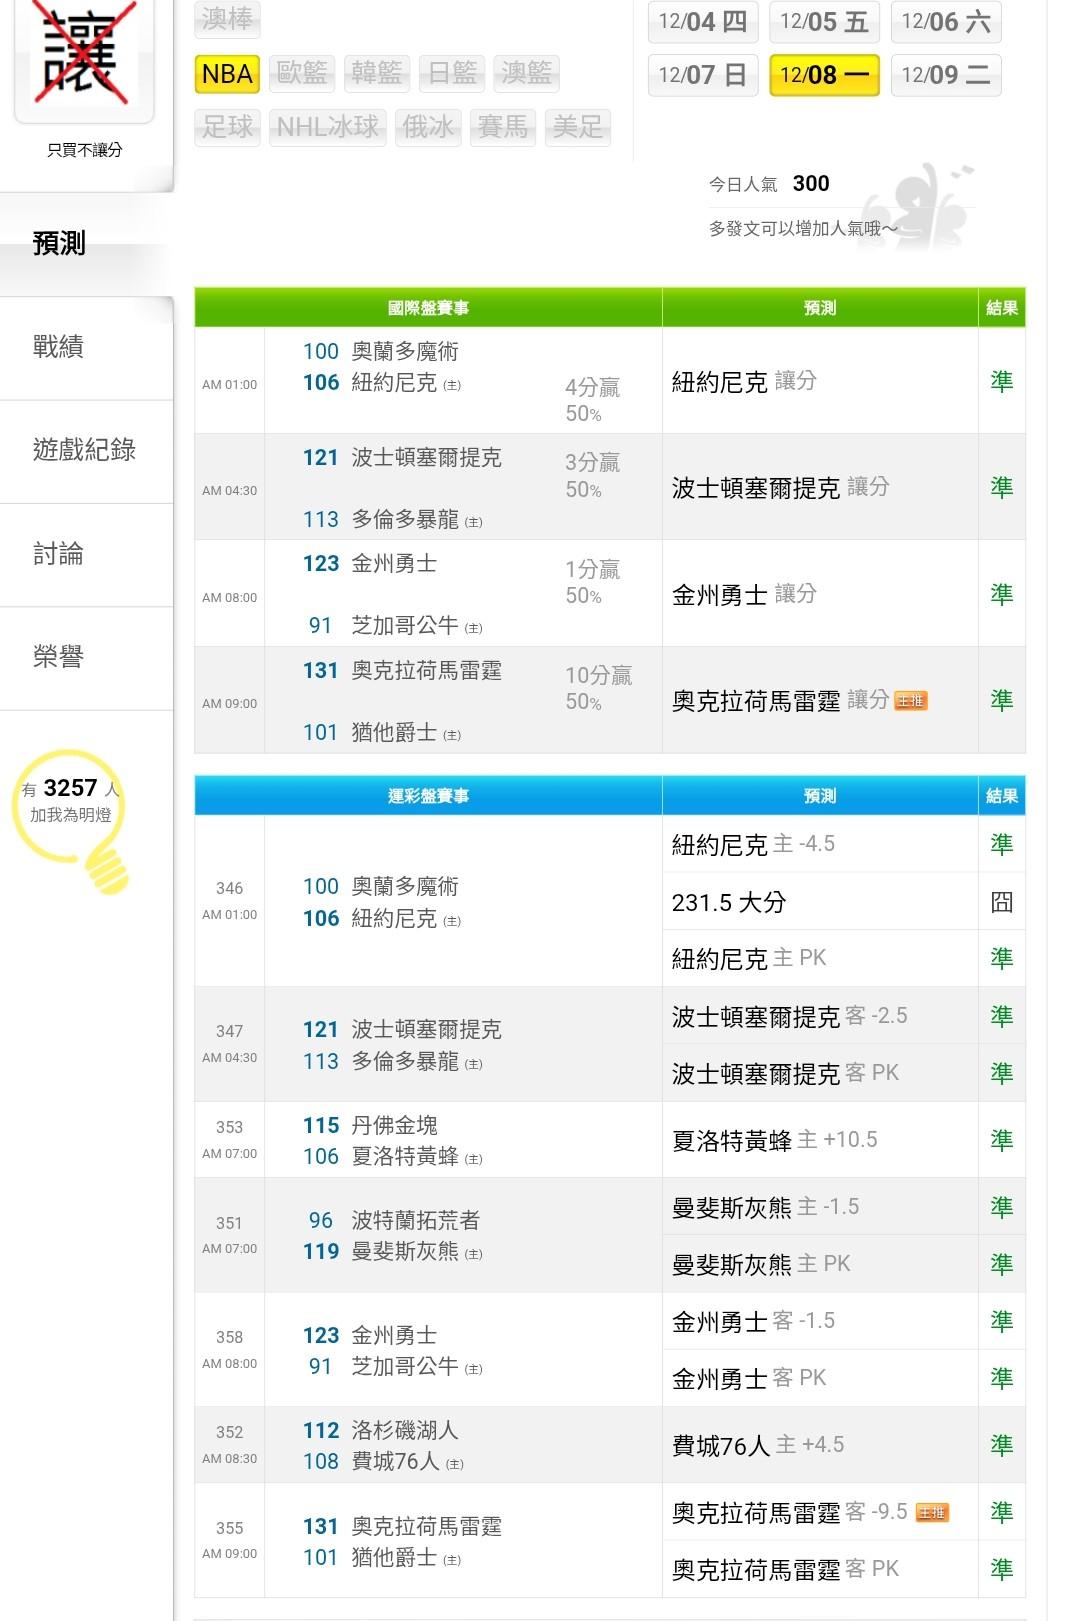Open the 討論 sidebar tab

(x=59, y=553)
